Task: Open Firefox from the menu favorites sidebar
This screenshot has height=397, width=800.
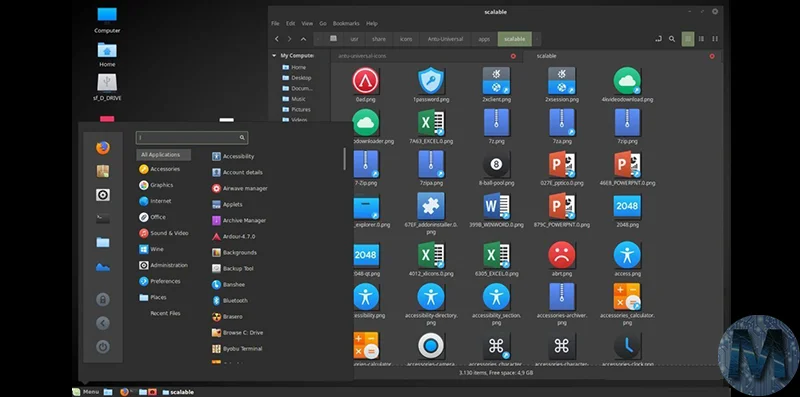Action: point(103,148)
